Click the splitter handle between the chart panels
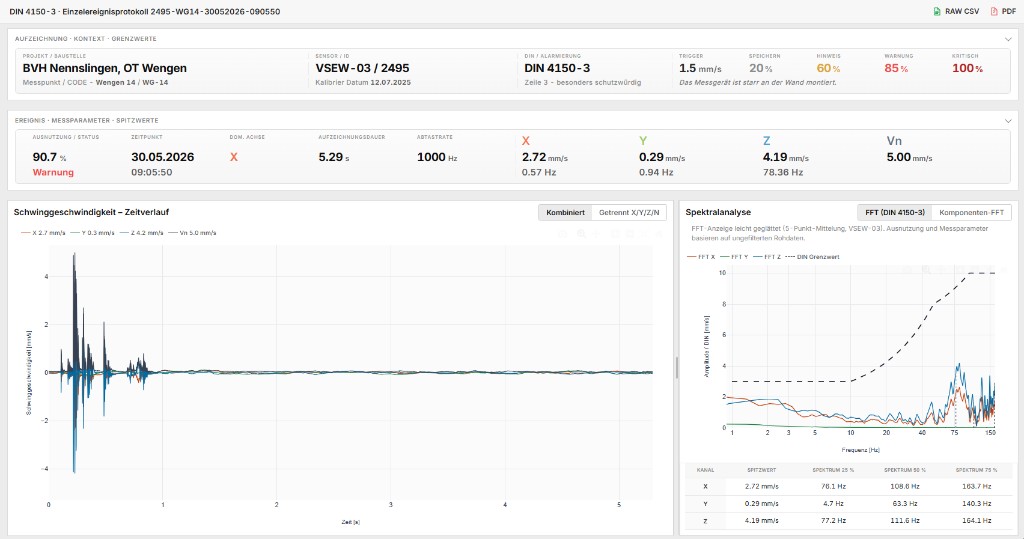This screenshot has height=539, width=1024. point(677,367)
